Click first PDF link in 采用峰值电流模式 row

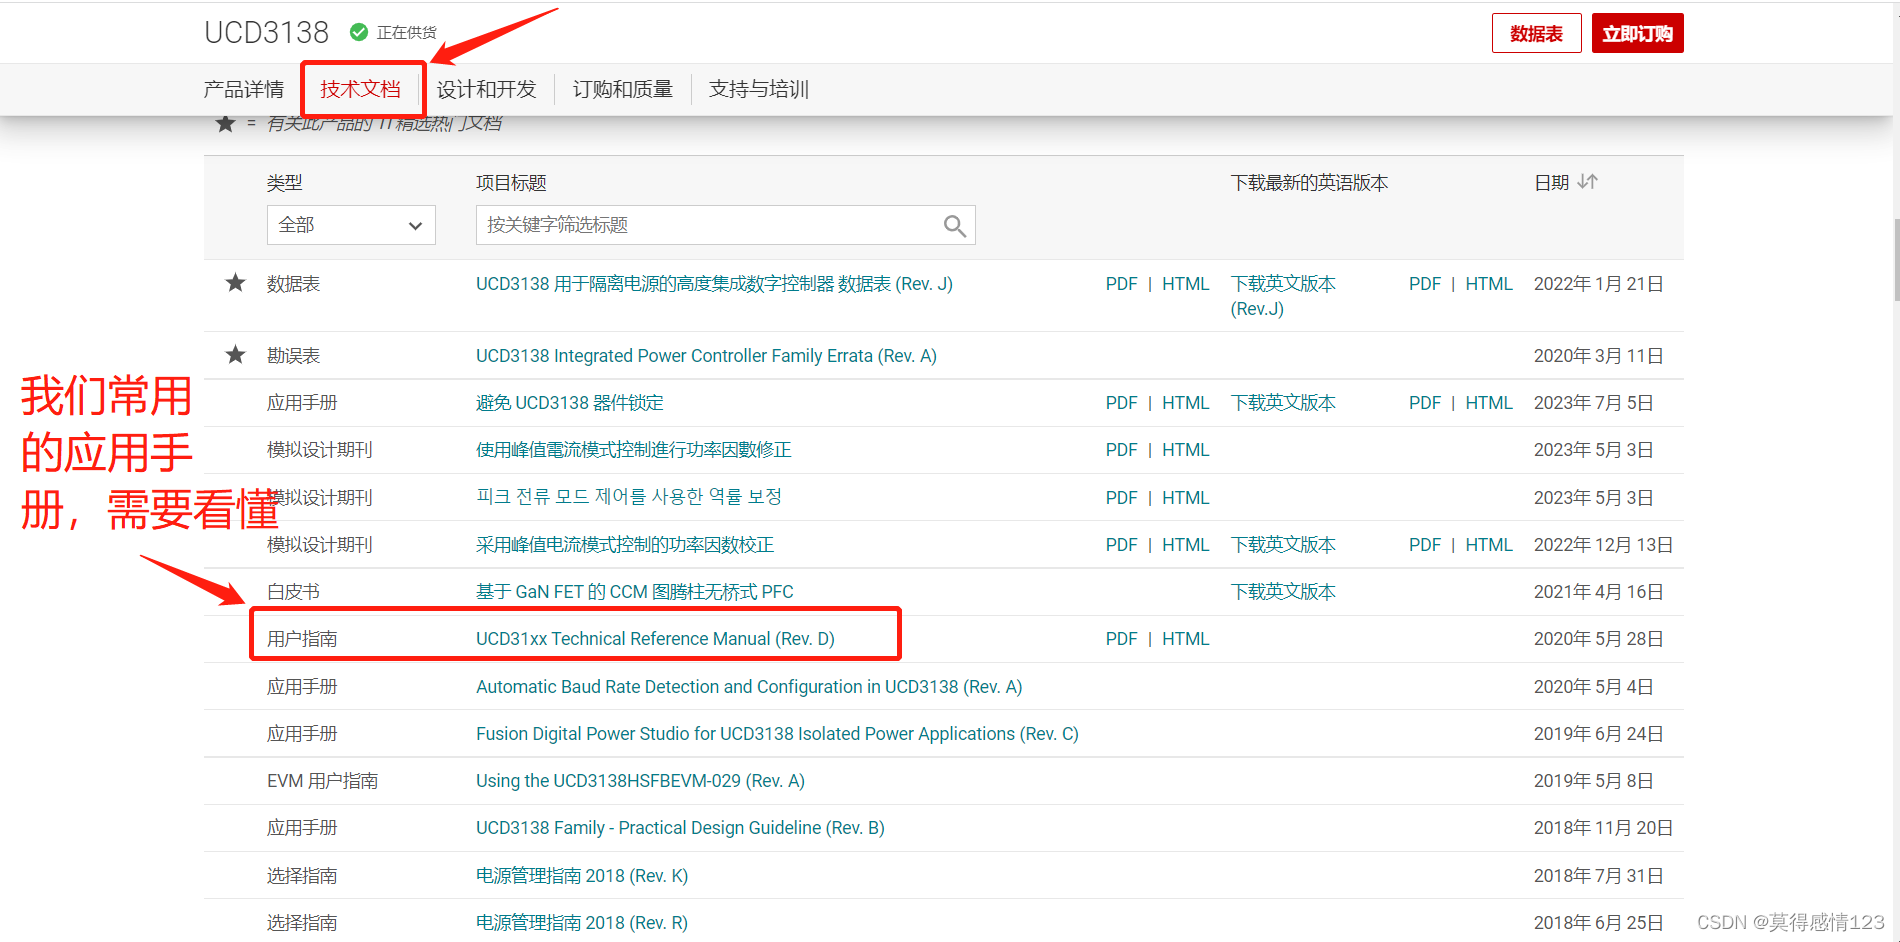(x=1121, y=545)
